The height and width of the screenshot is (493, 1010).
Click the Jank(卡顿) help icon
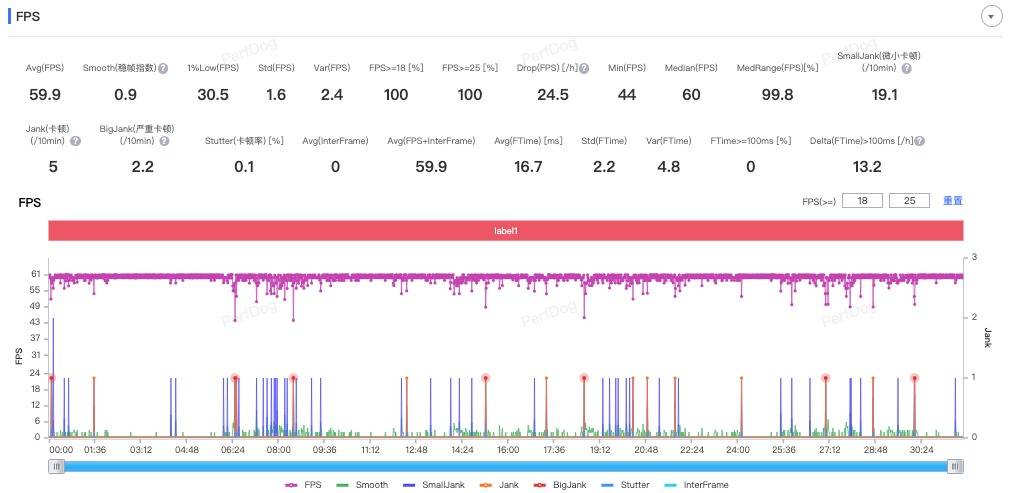click(75, 141)
